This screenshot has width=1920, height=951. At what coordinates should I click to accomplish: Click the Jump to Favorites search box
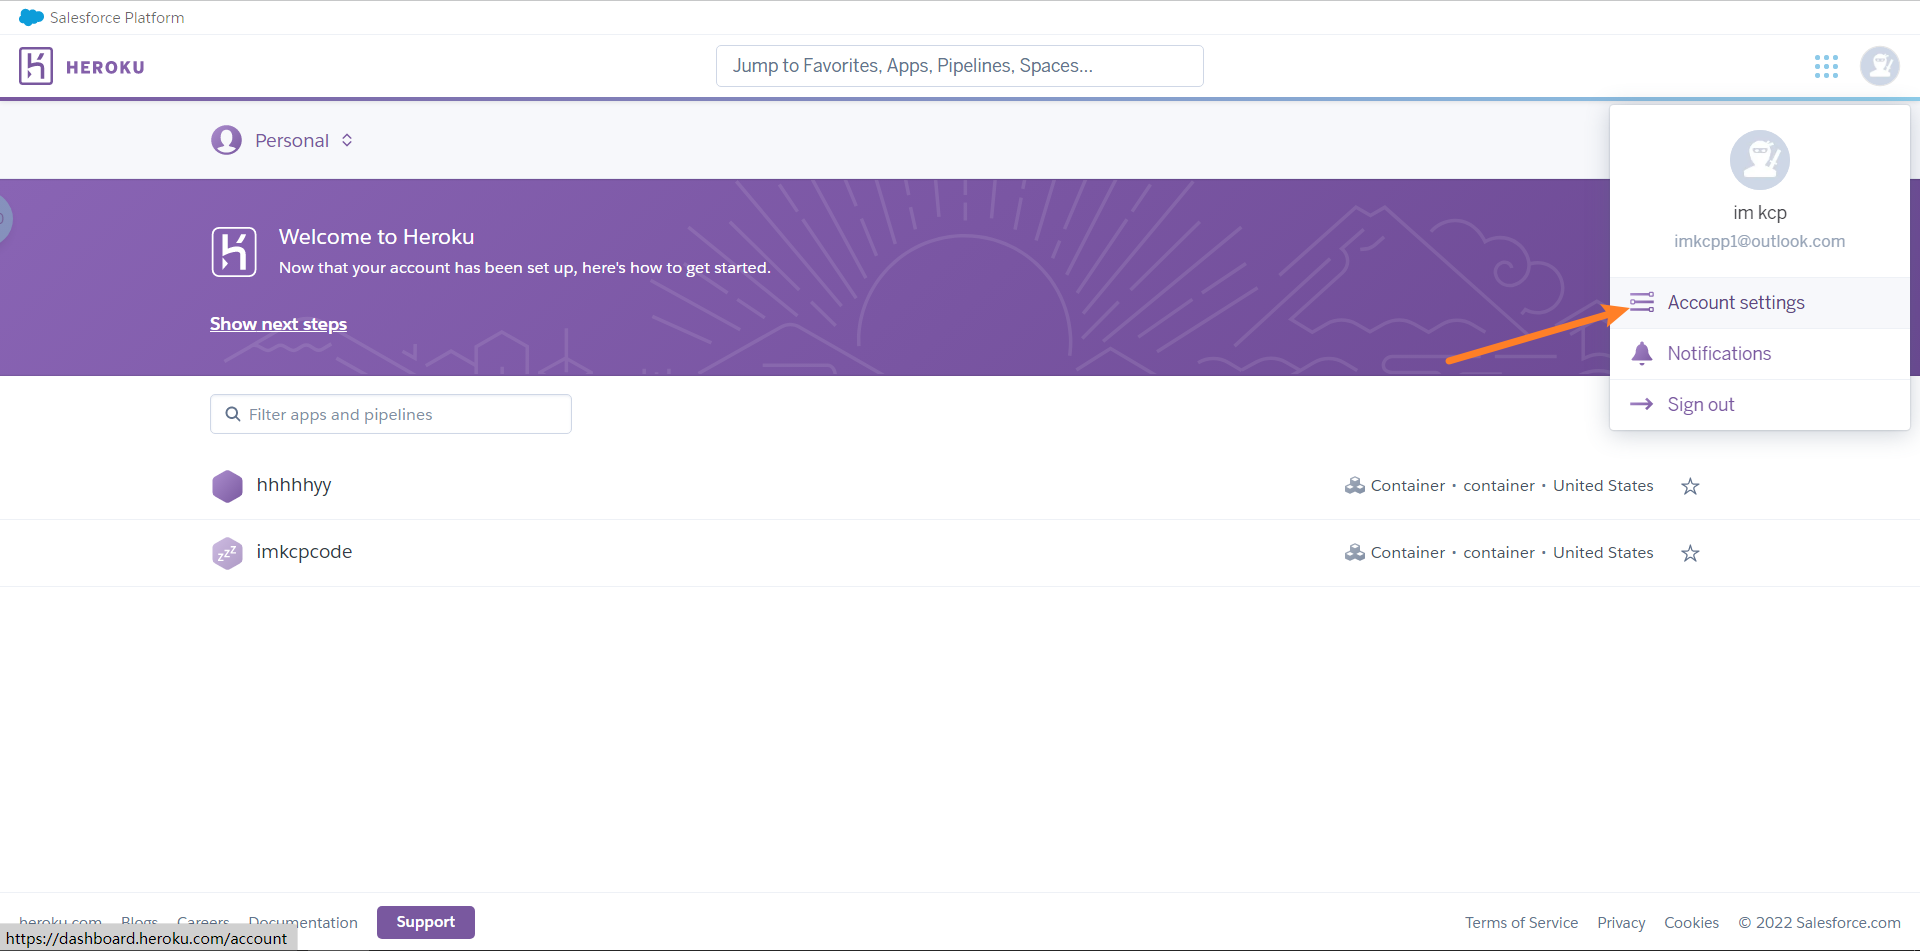tap(959, 66)
